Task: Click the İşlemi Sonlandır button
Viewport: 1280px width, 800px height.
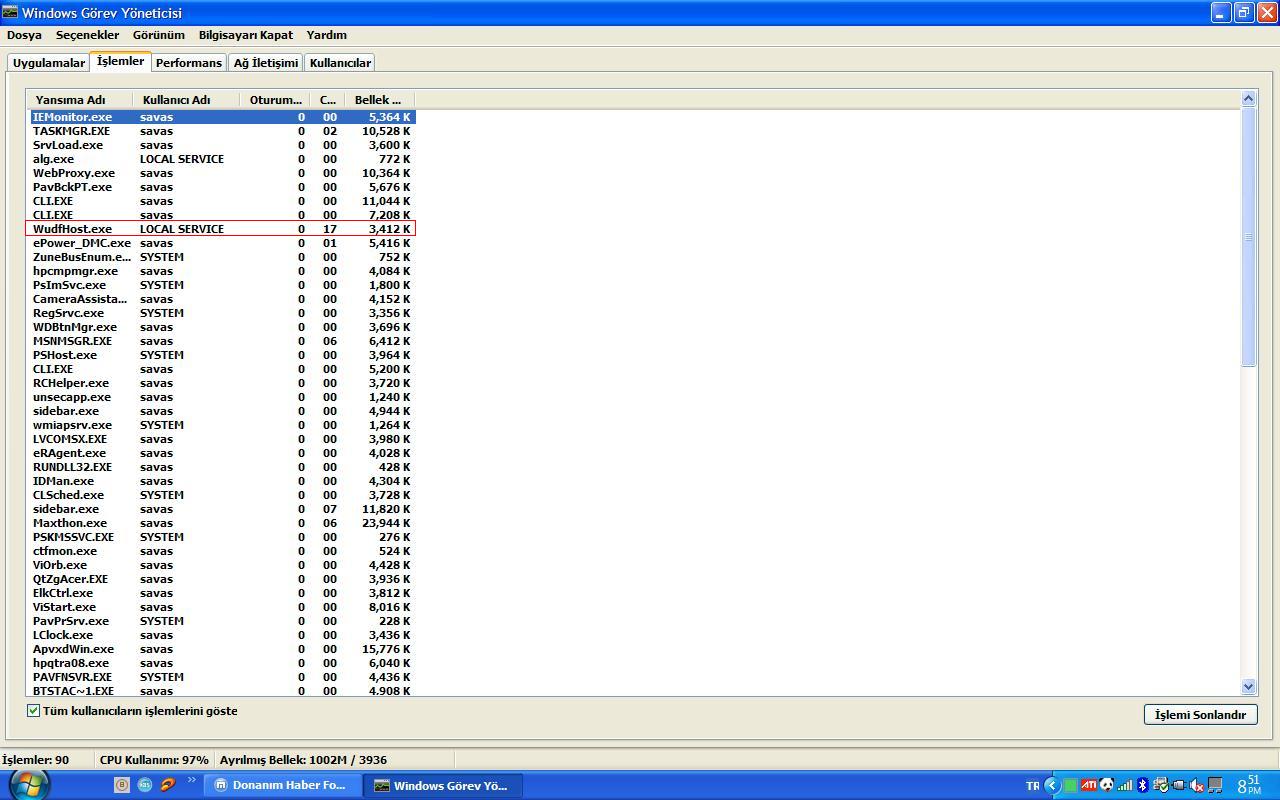Action: click(1200, 715)
